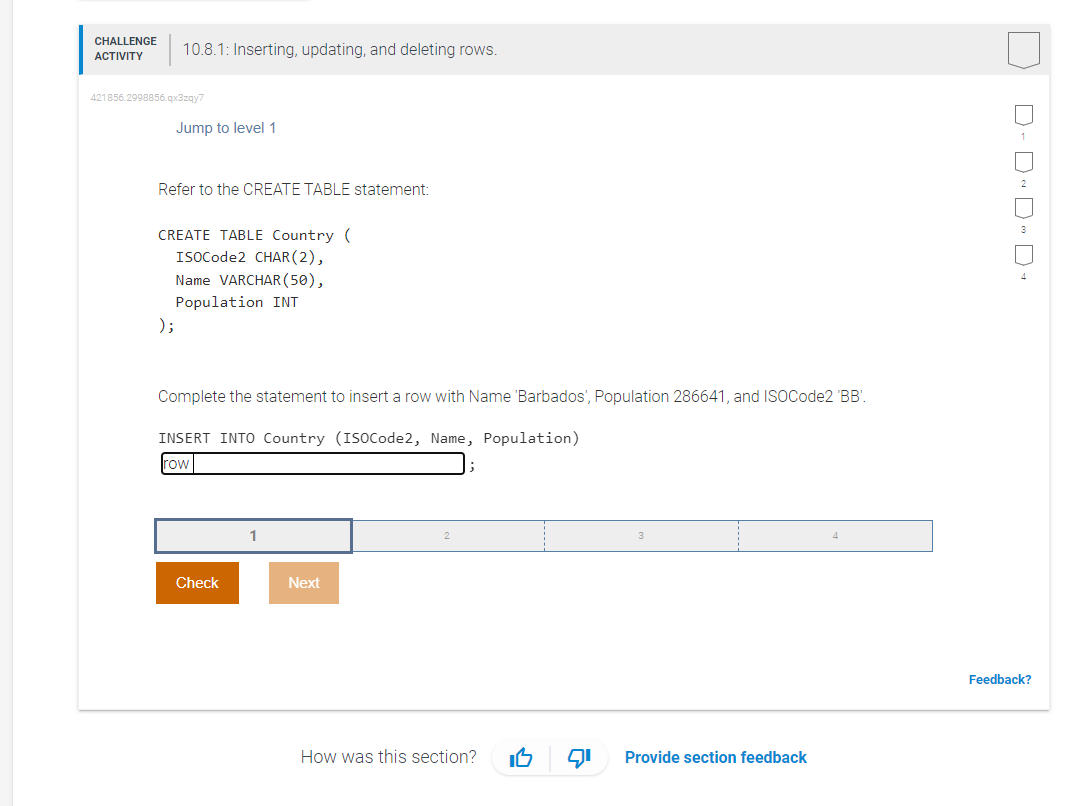Image resolution: width=1067 pixels, height=806 pixels.
Task: Click the thumbs down feedback icon
Action: click(x=579, y=758)
